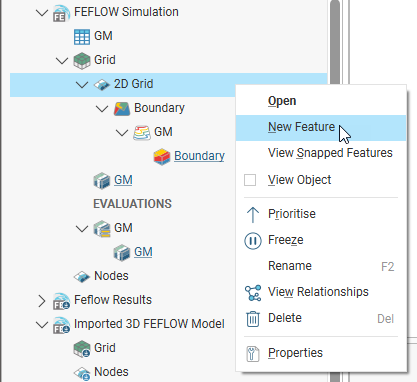Click the Properties wrench icon
Viewport: 417px width, 382px height.
[x=253, y=354]
